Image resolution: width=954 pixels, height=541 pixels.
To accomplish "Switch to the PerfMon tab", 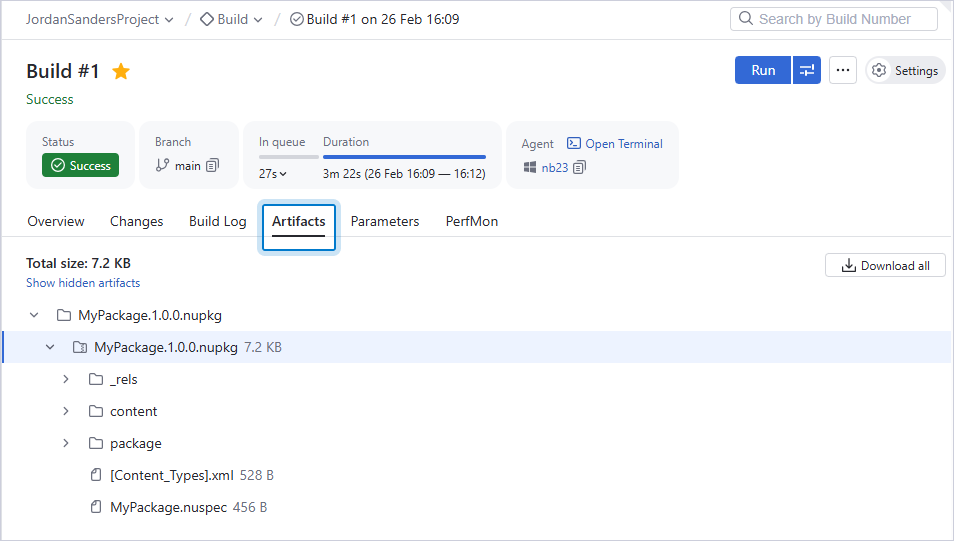I will tap(472, 222).
